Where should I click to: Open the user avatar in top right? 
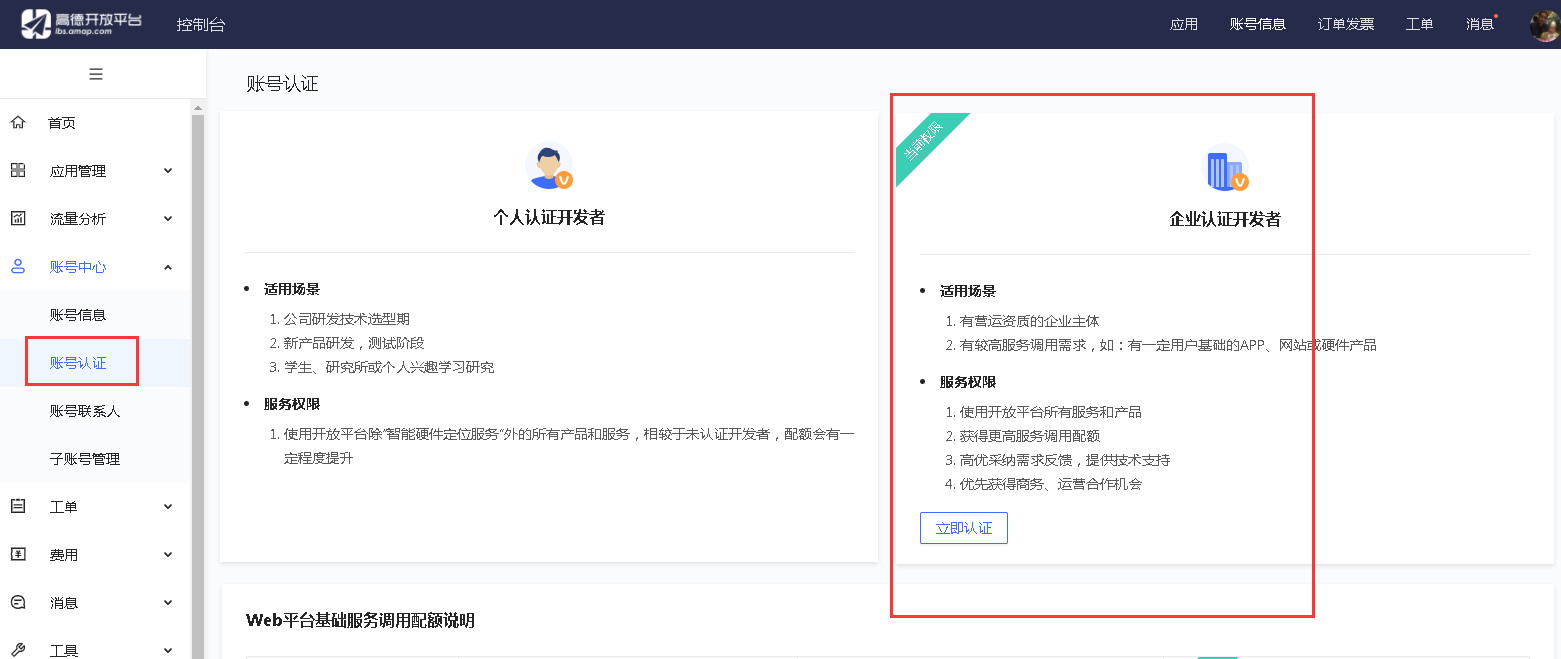(1544, 25)
